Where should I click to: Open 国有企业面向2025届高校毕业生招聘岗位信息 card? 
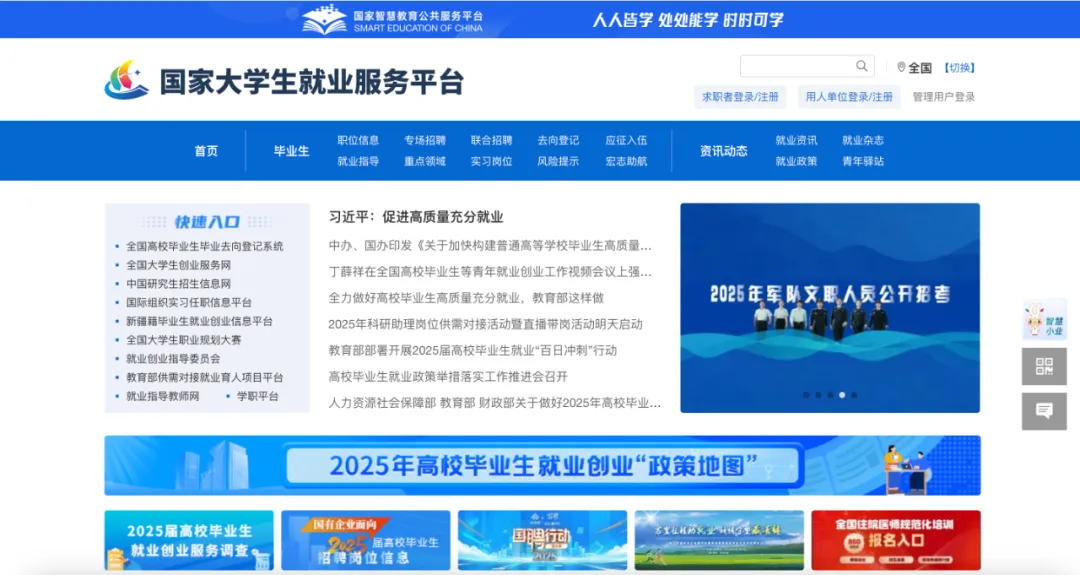(366, 541)
